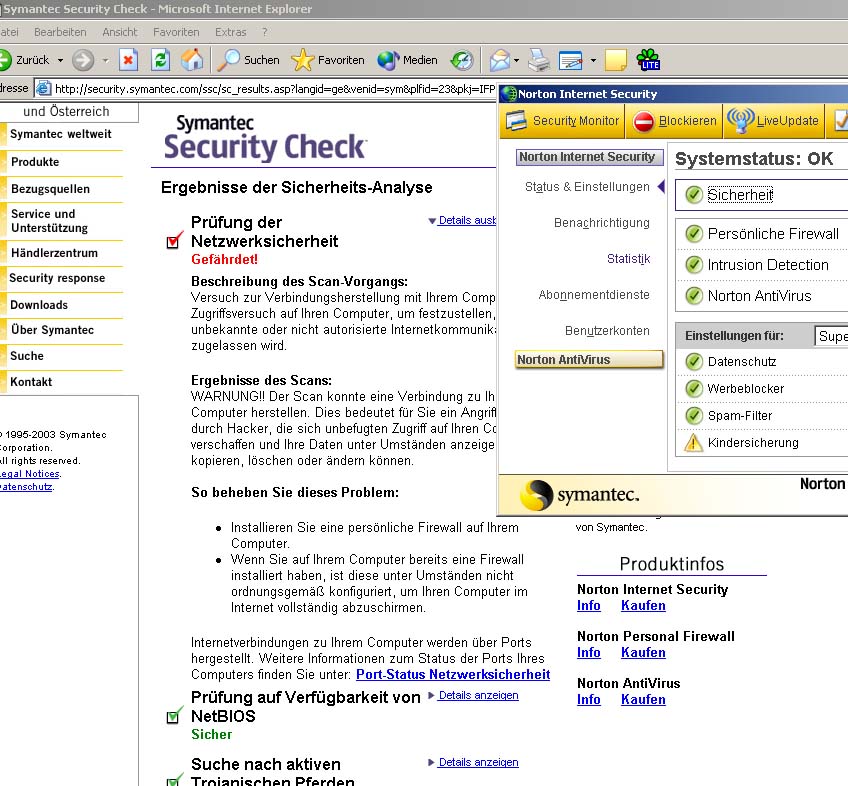The width and height of the screenshot is (848, 786).
Task: Click the check icon beside Datenschutz
Action: [x=694, y=361]
